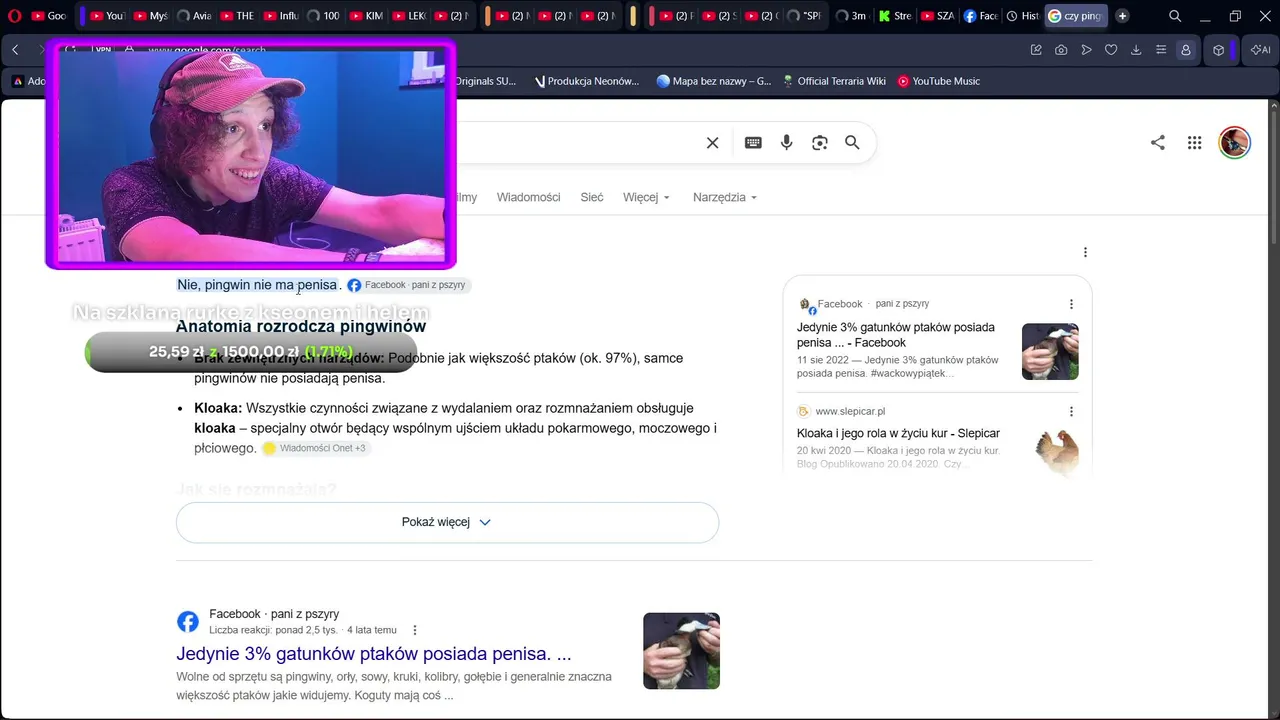Add page to bookmarks with the heart icon

(x=1111, y=50)
